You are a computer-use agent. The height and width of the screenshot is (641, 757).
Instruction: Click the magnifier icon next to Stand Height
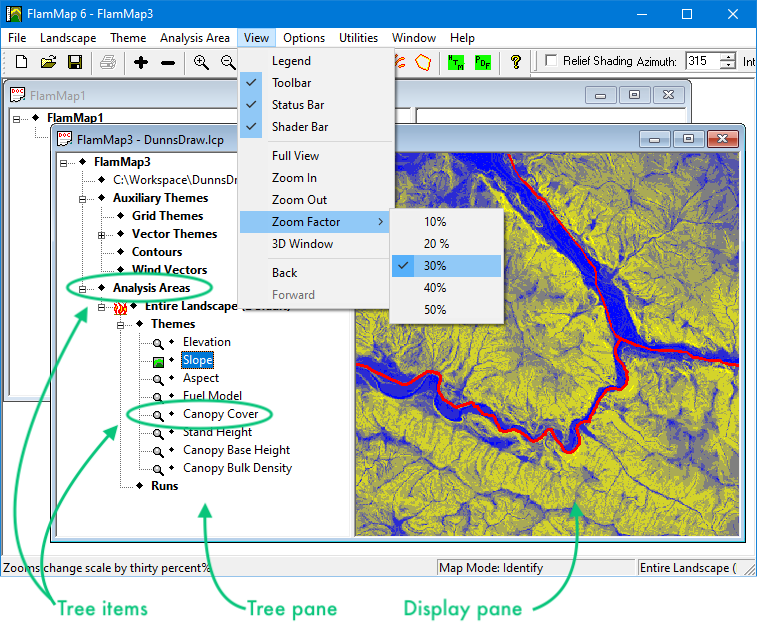(158, 433)
